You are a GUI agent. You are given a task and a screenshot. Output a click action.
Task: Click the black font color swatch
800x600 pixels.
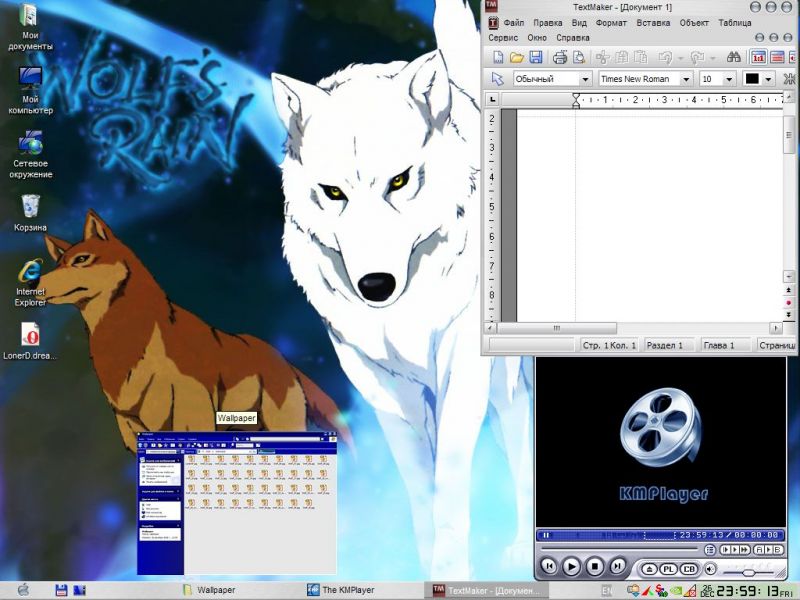point(752,79)
